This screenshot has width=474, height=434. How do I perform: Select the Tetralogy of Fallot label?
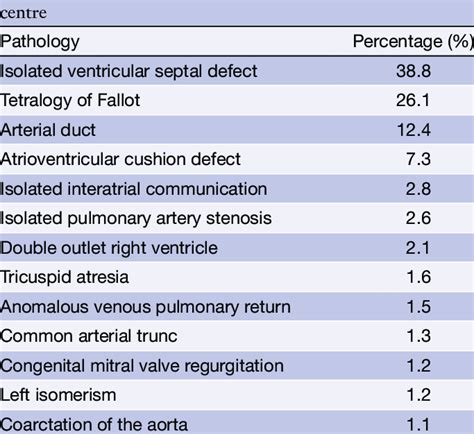(x=70, y=100)
